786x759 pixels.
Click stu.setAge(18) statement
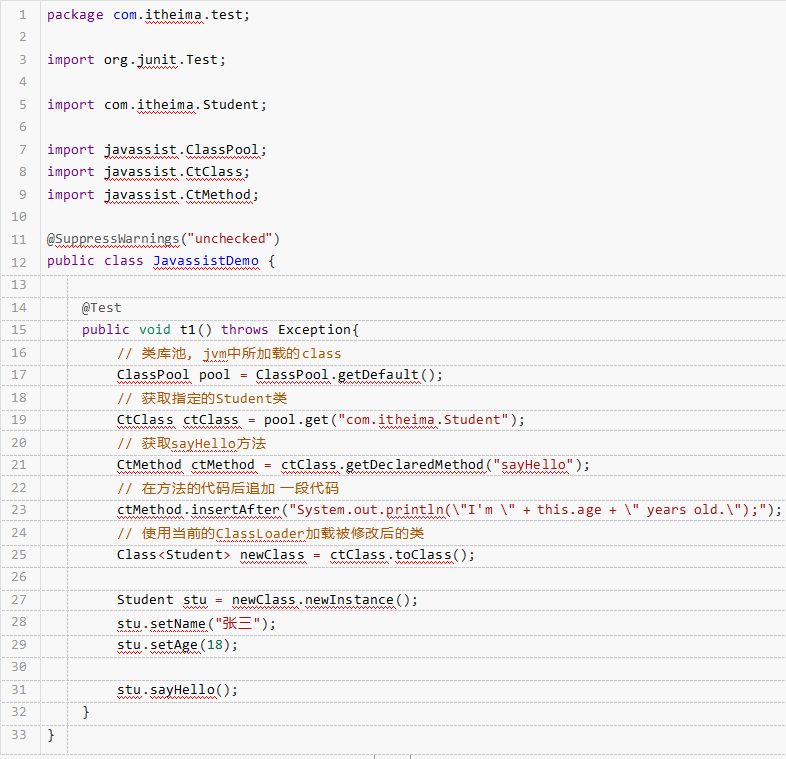(177, 645)
